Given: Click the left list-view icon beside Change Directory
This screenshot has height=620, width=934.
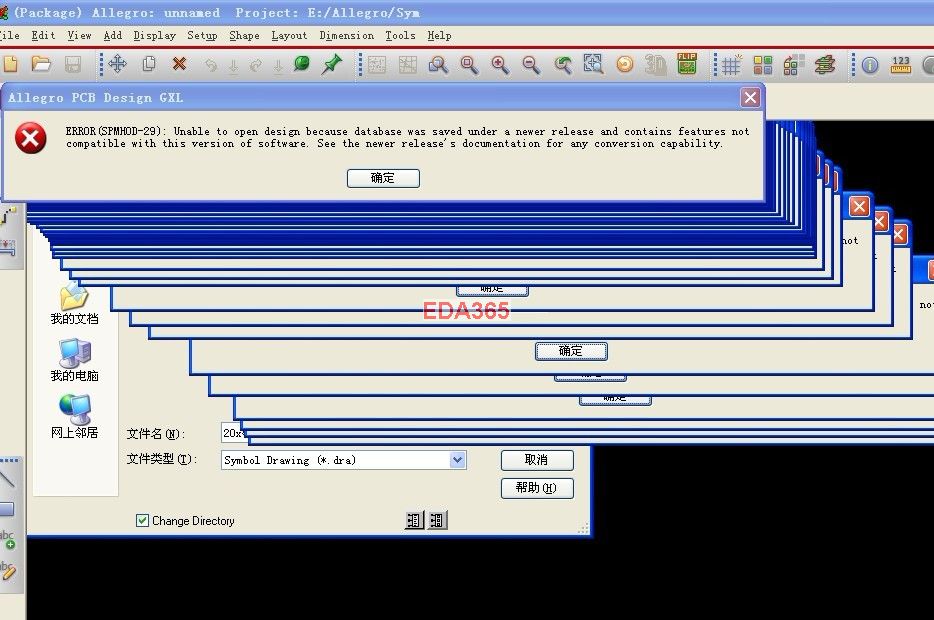Looking at the screenshot, I should (414, 521).
